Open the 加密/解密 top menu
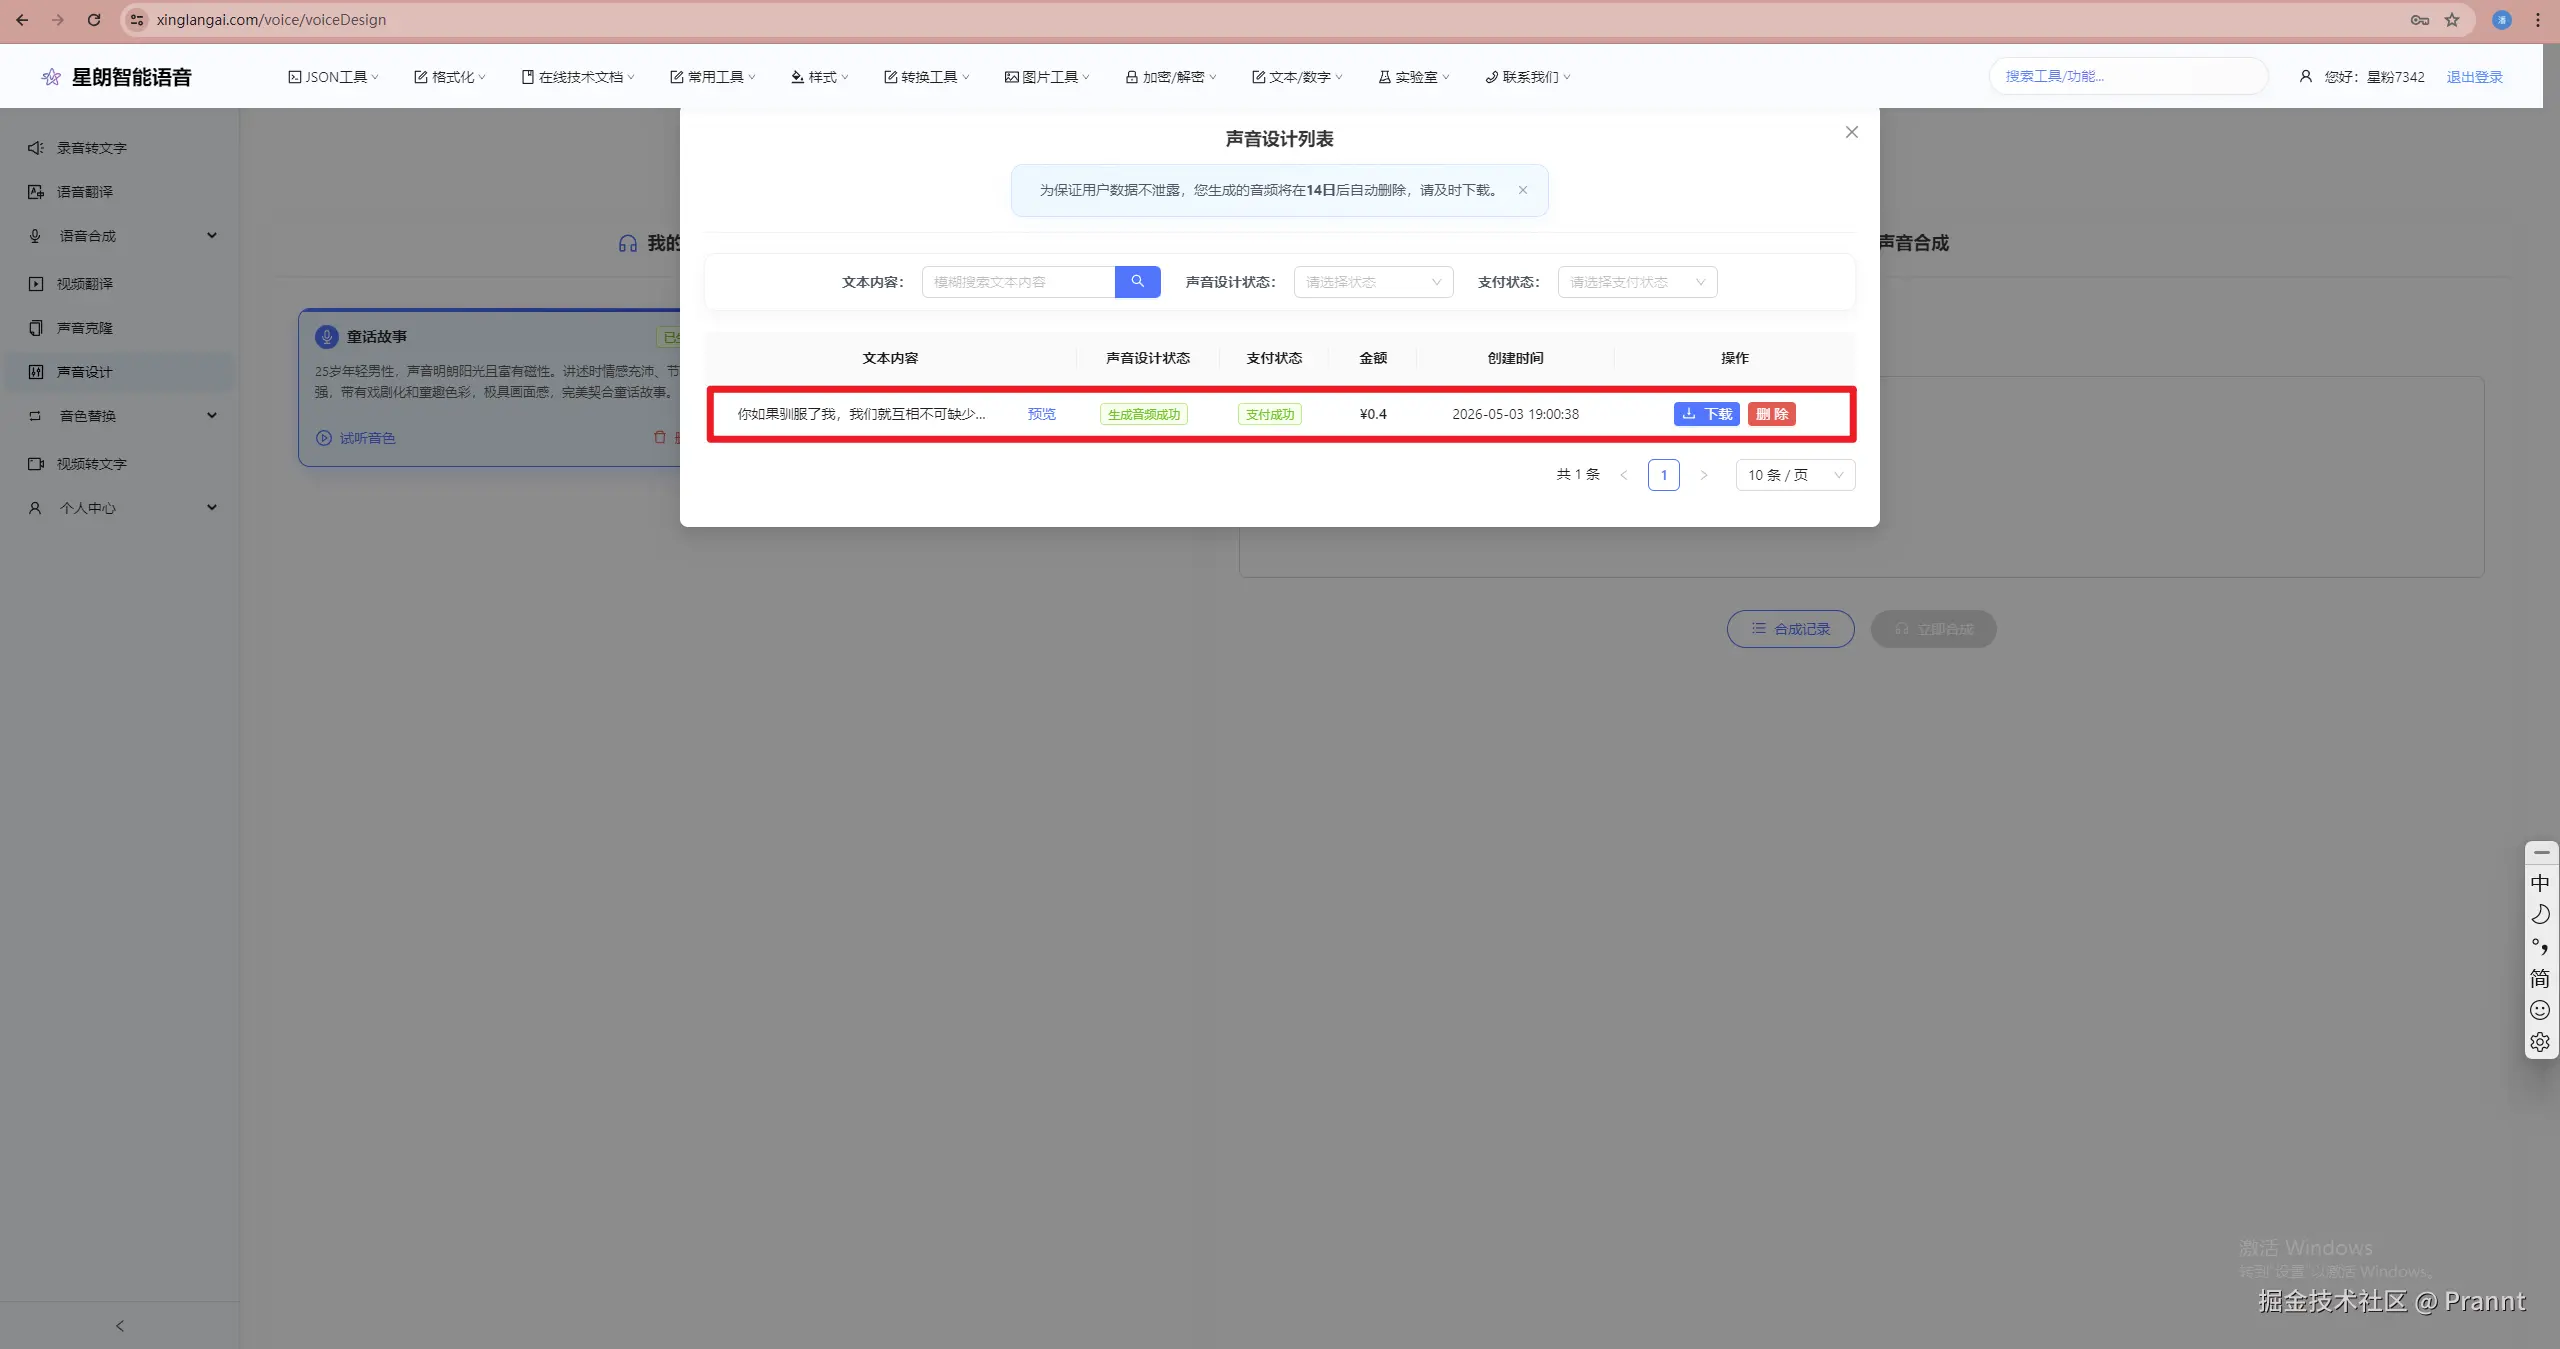Screen dimensions: 2560x1349 coord(1171,77)
